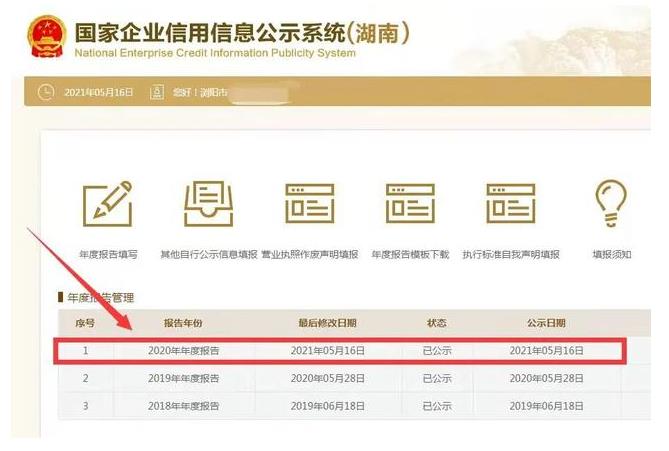This screenshot has height=451, width=669.
Task: Open the 其他自行公示信息填报 tray icon
Action: (x=208, y=203)
